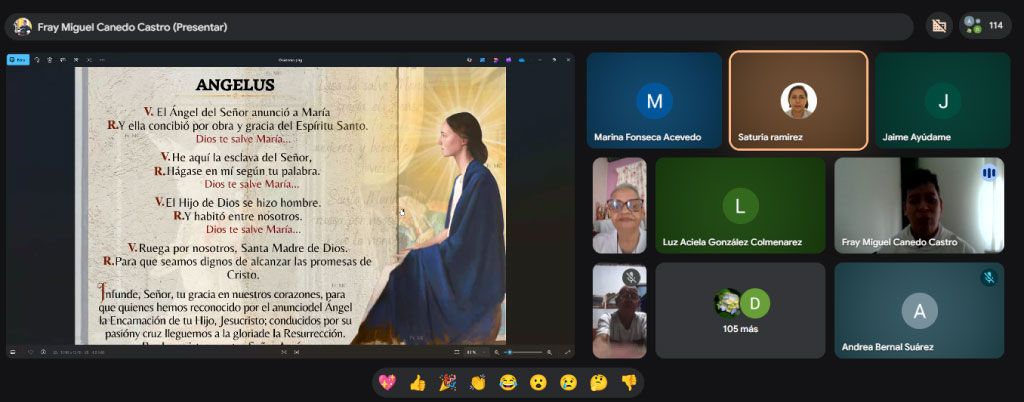
Task: Click the Edit button in the photo viewer
Action: click(18, 60)
